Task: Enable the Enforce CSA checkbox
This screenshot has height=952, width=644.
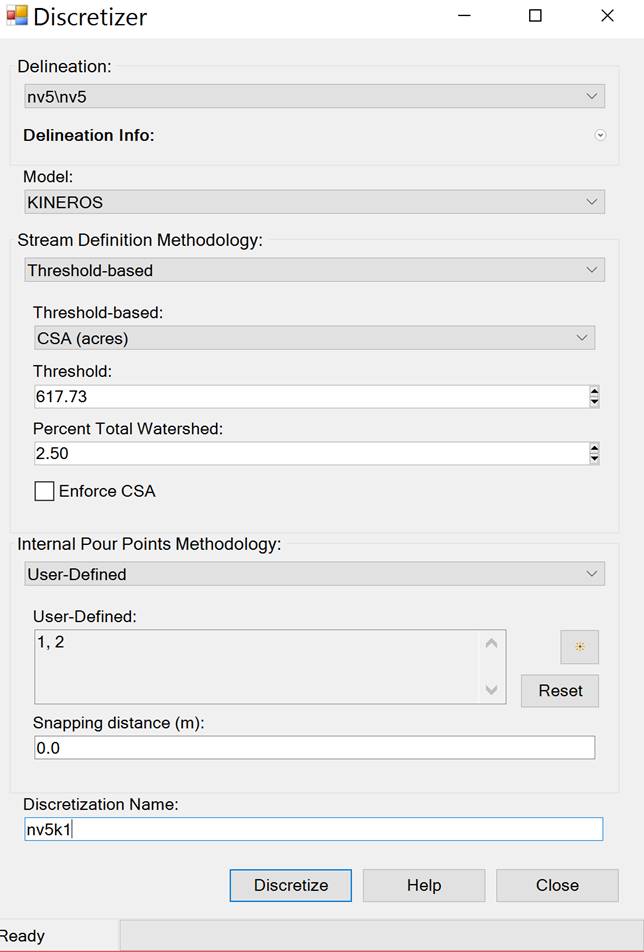Action: point(44,491)
